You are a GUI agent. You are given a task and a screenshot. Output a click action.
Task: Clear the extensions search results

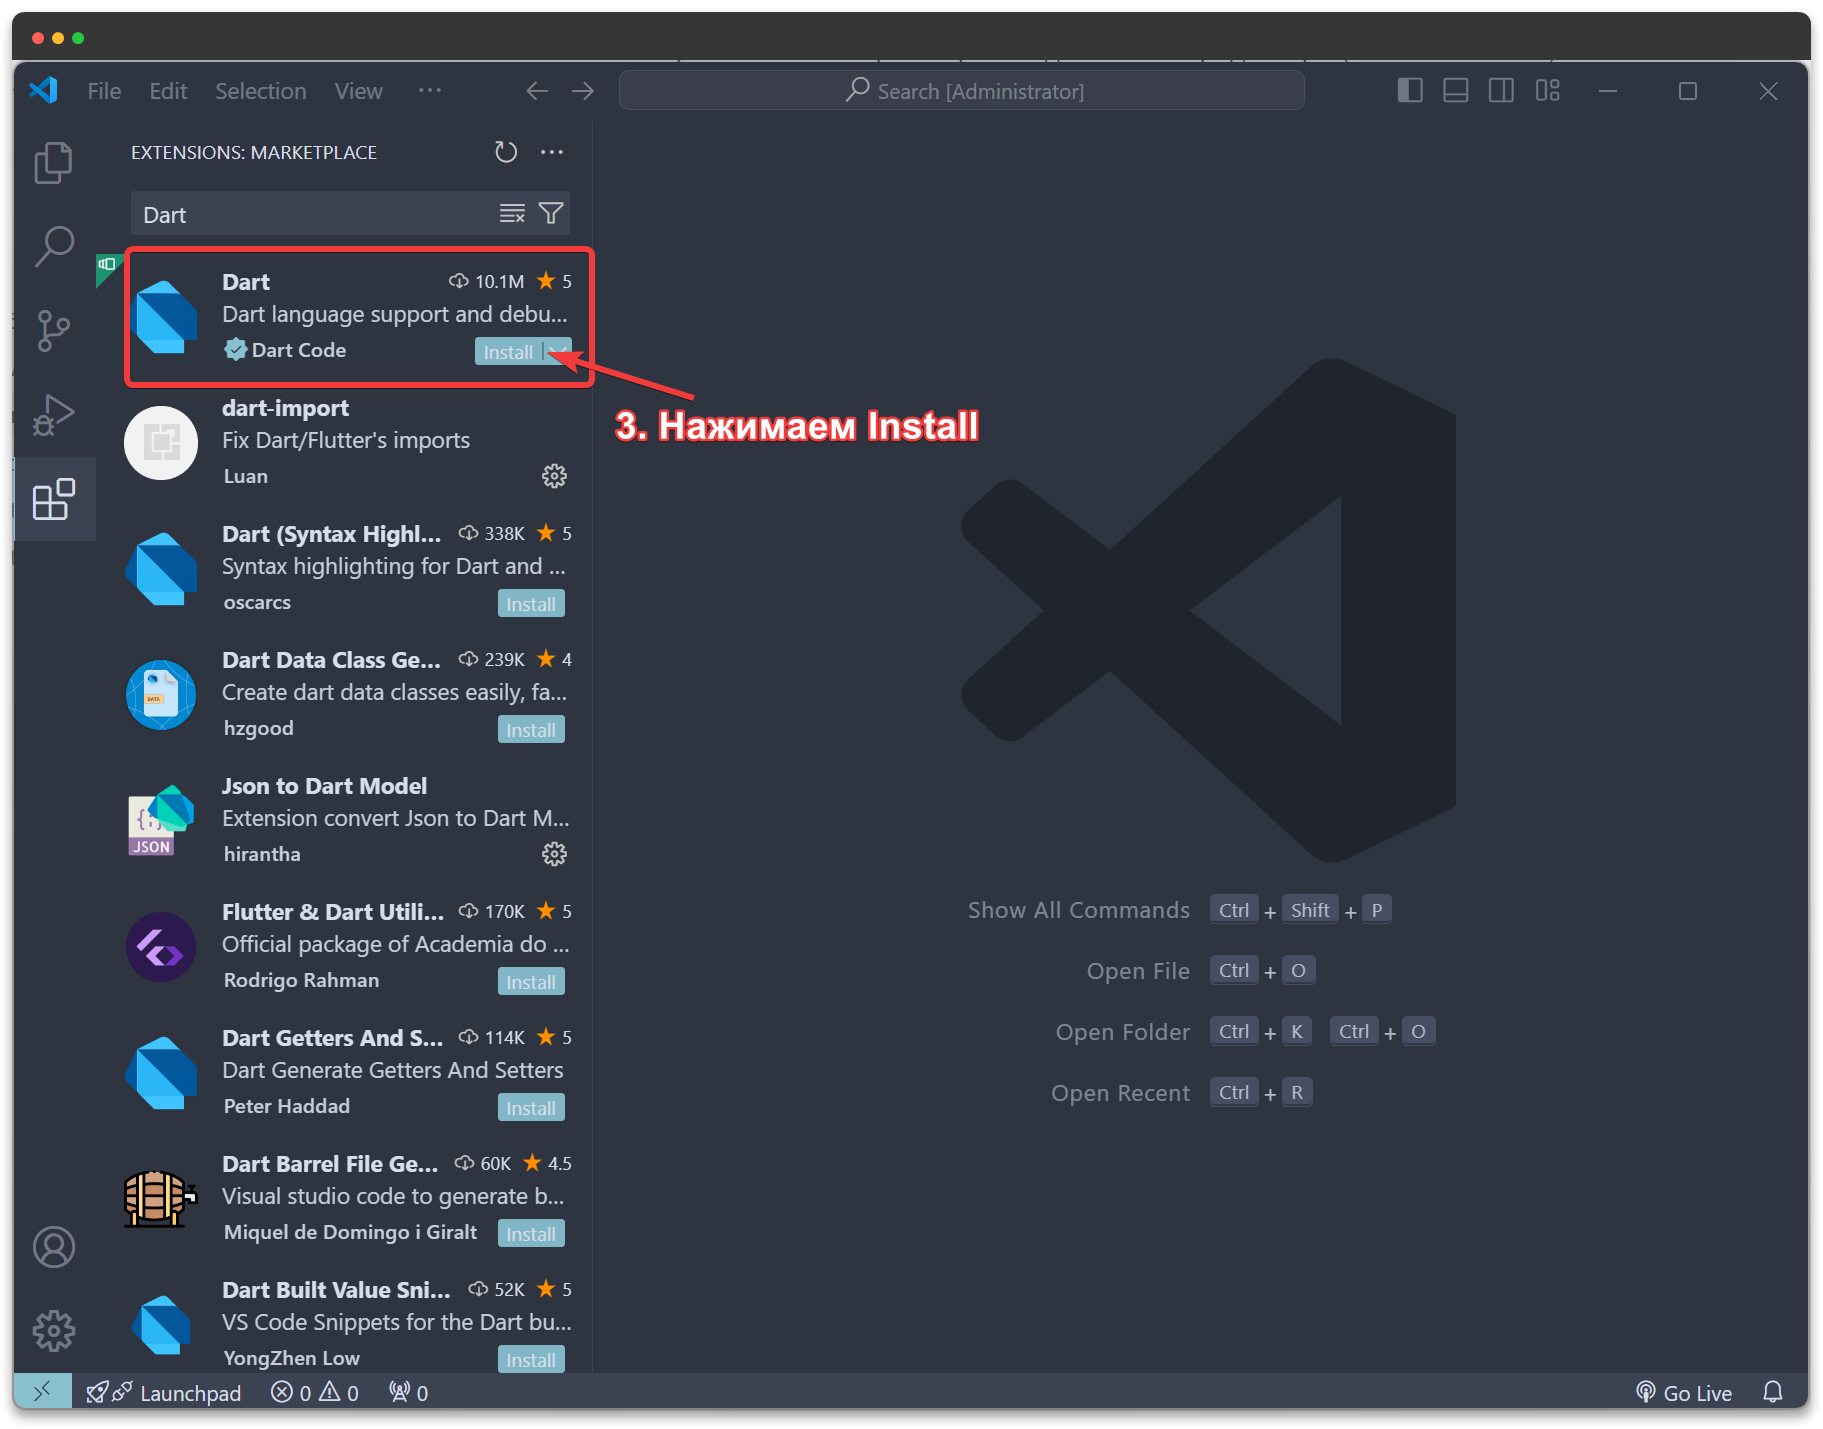[512, 214]
